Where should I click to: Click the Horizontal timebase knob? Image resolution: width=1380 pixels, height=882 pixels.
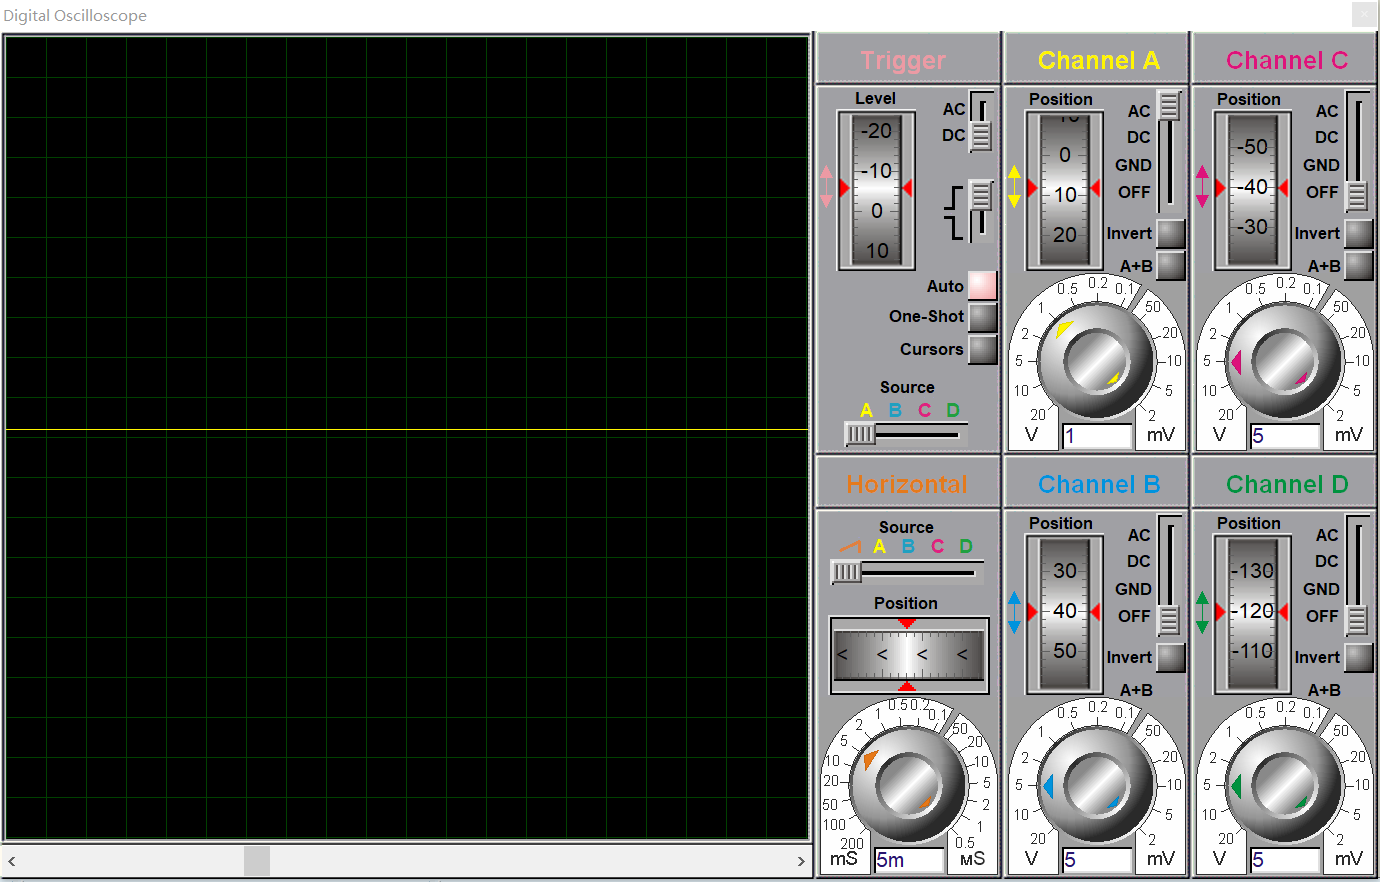[909, 784]
